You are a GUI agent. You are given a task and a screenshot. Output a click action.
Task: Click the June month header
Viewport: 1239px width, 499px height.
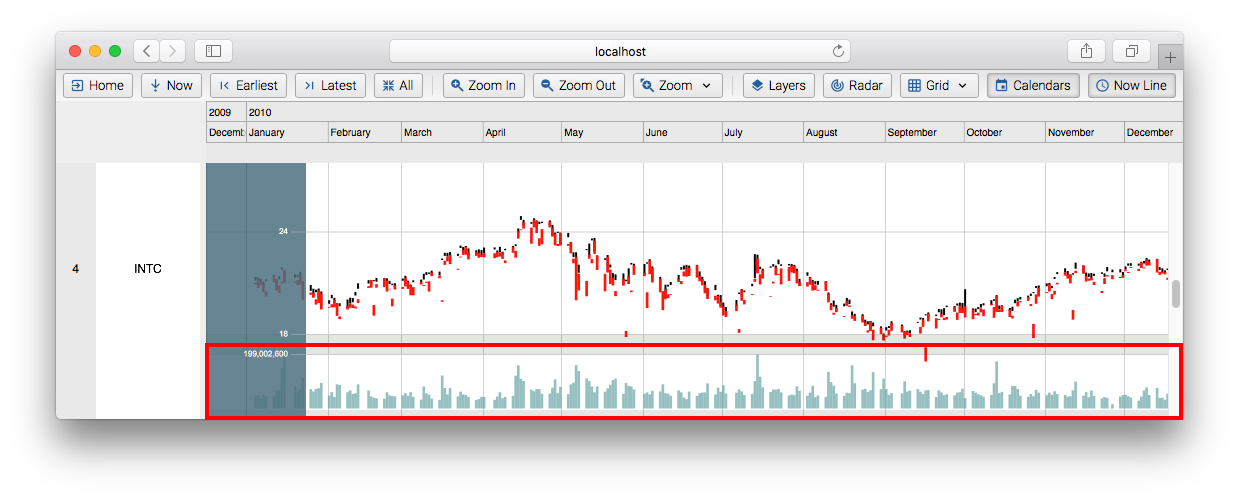pyautogui.click(x=682, y=132)
